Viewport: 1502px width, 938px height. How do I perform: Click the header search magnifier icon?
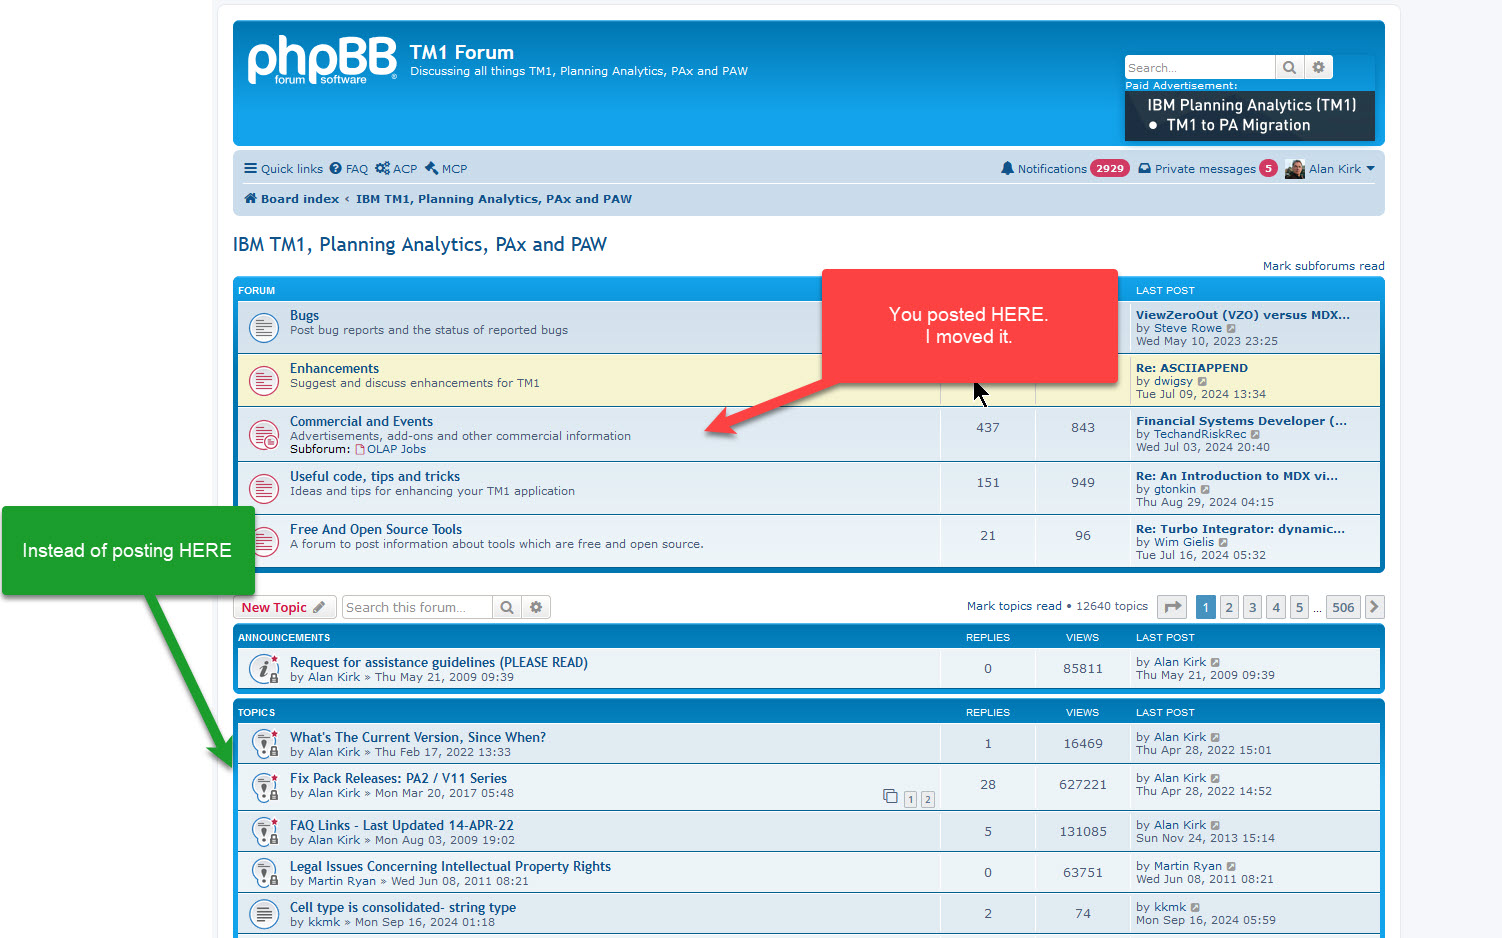[x=1289, y=67]
